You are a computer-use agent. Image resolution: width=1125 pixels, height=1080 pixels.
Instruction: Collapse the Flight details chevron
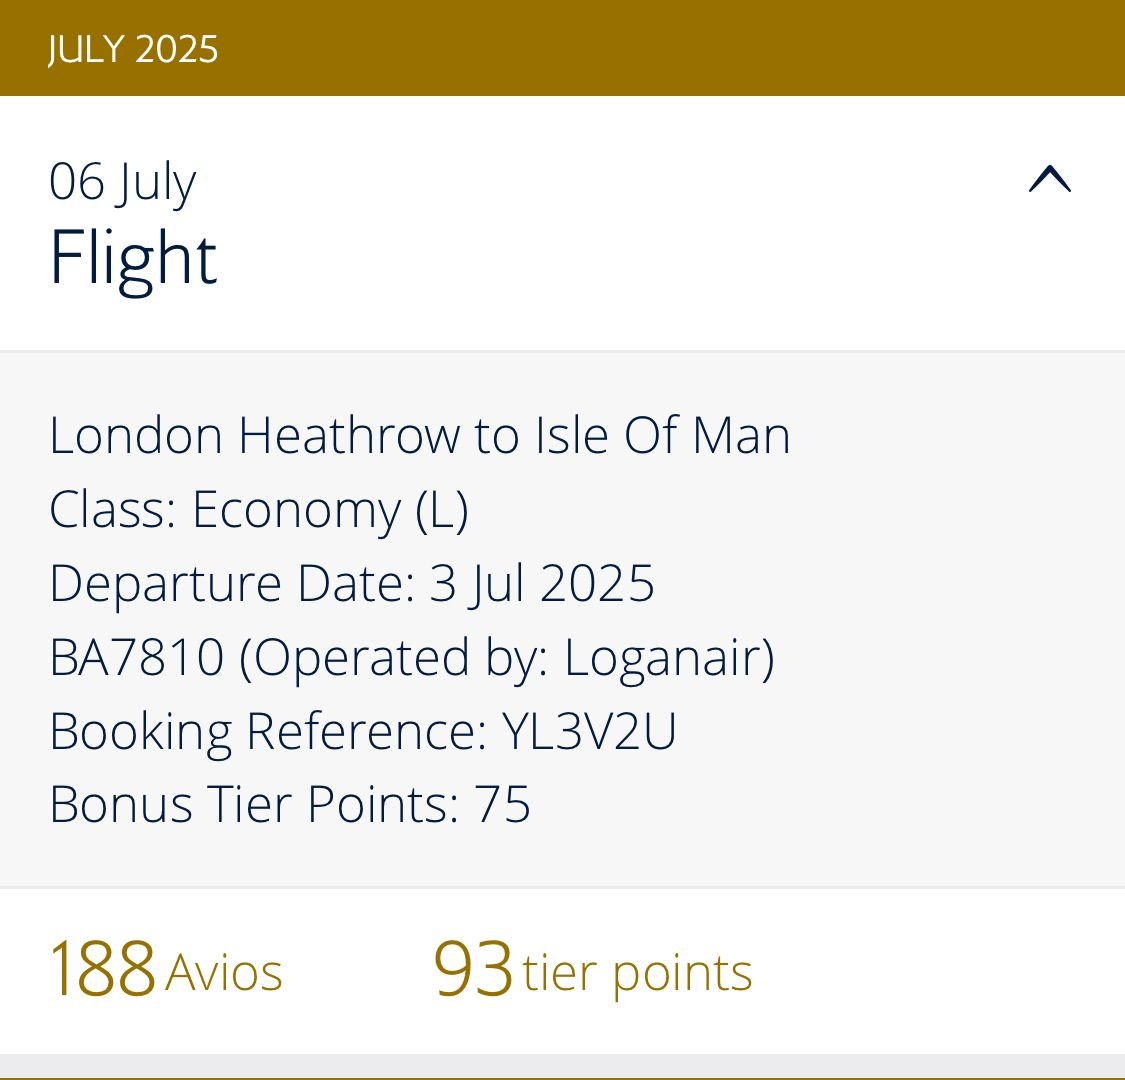[1049, 180]
